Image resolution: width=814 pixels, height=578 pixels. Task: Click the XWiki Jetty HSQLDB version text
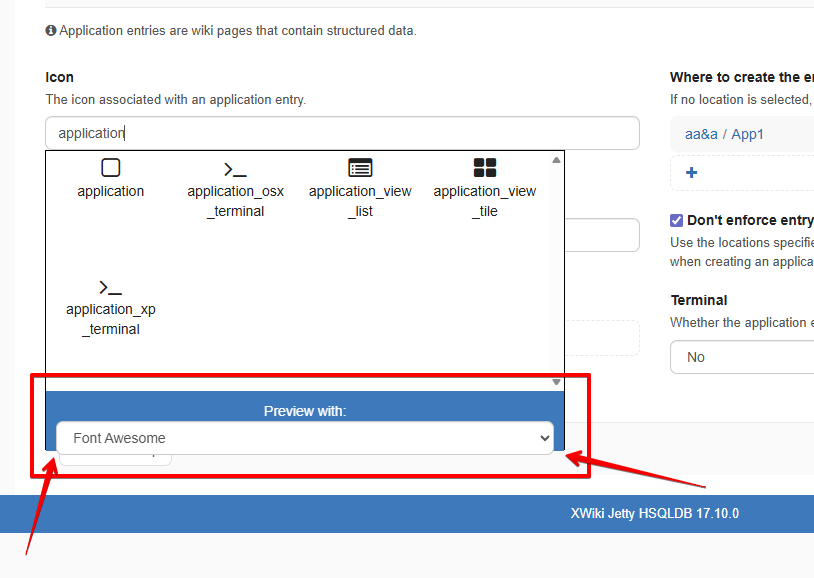click(x=654, y=514)
